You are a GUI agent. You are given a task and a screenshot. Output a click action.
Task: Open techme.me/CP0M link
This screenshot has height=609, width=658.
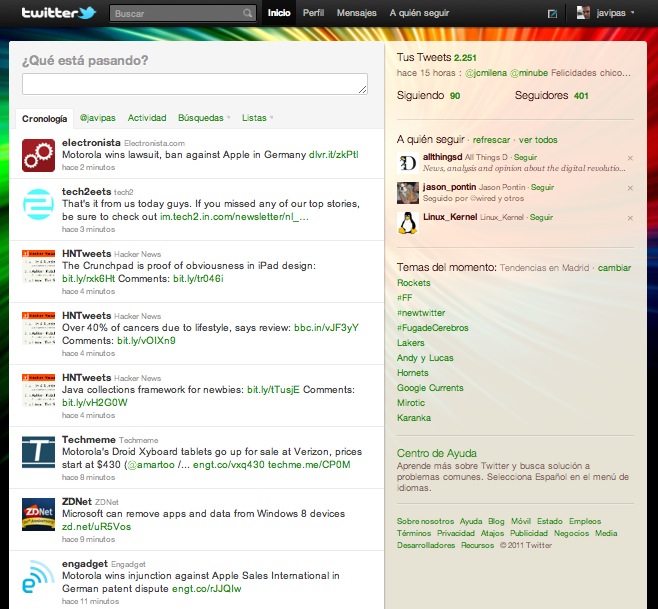pos(309,465)
